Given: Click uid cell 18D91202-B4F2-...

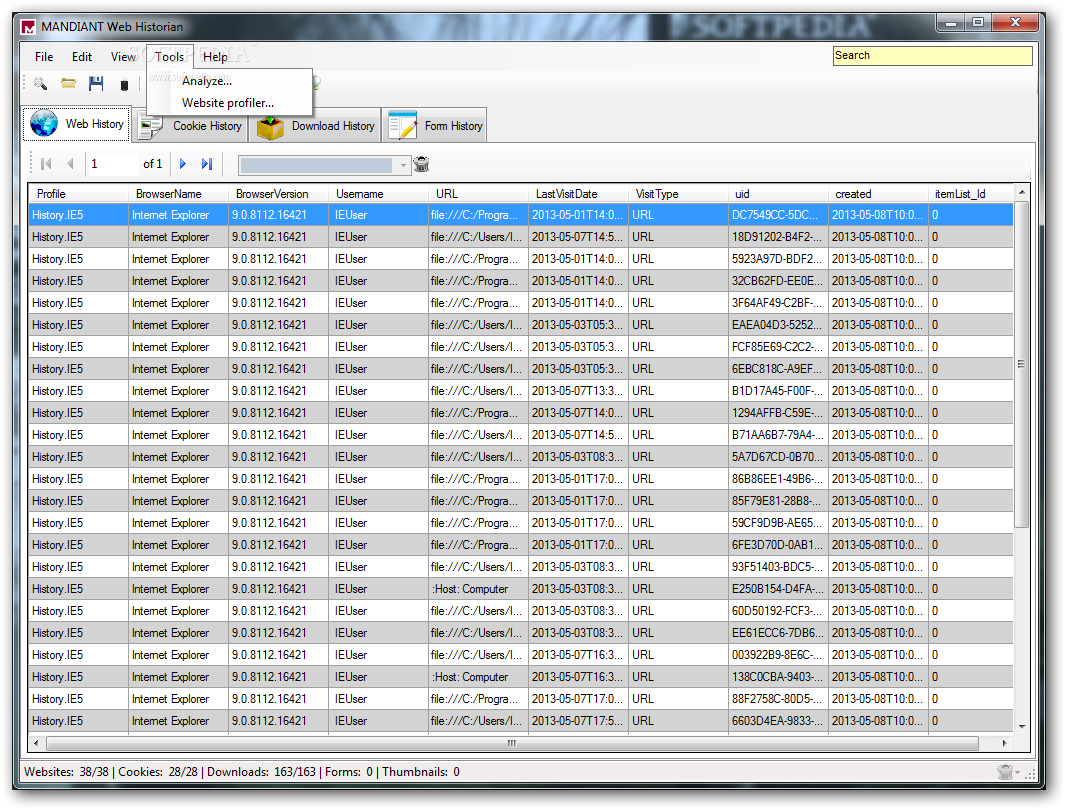Looking at the screenshot, I should (x=778, y=237).
